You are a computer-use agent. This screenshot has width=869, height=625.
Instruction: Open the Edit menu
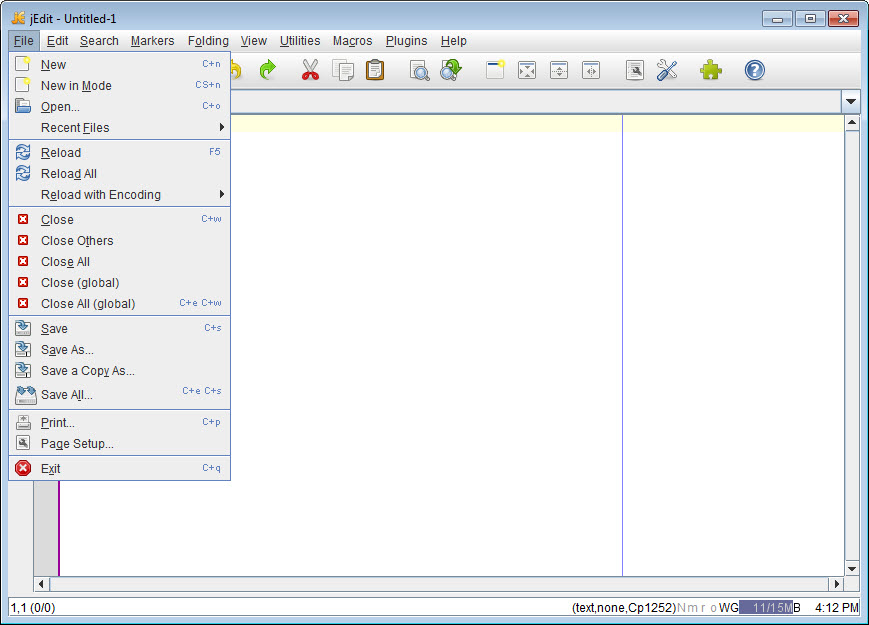click(57, 40)
